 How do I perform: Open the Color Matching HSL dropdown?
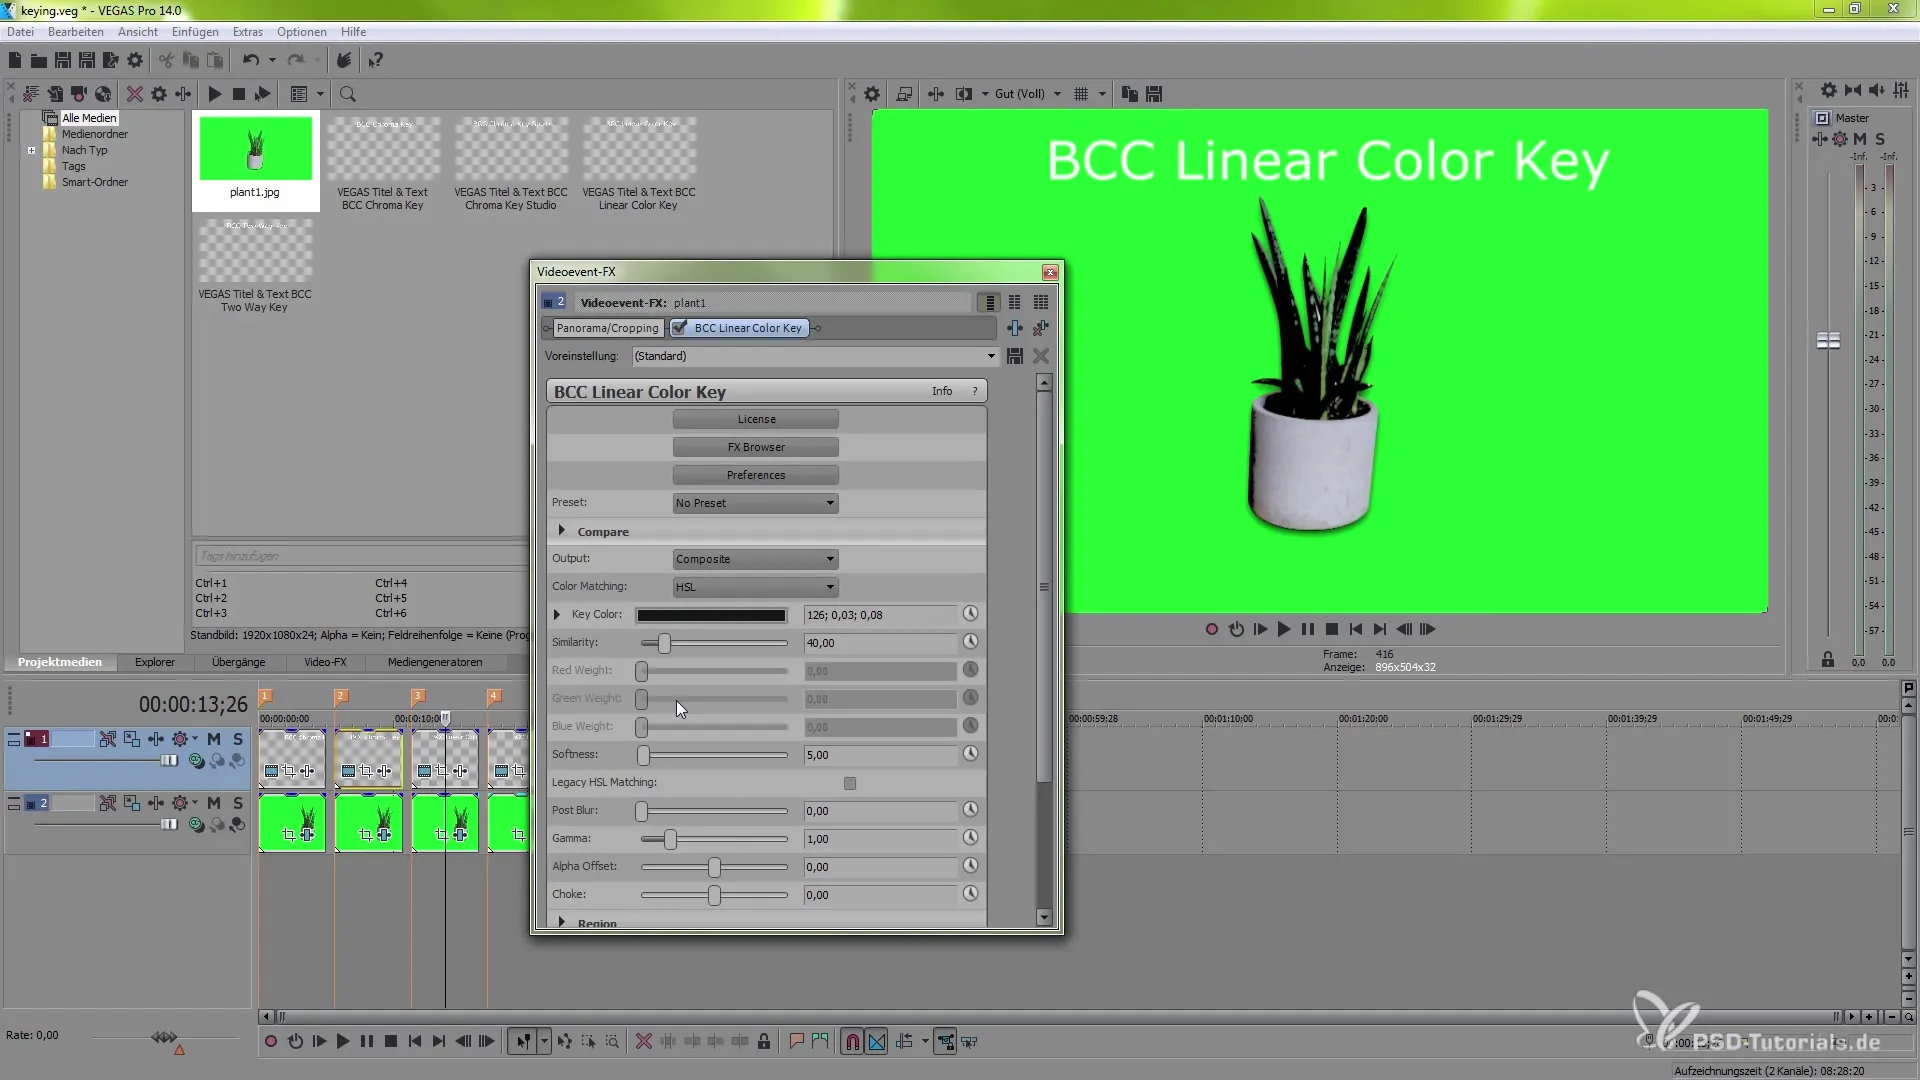(x=755, y=587)
